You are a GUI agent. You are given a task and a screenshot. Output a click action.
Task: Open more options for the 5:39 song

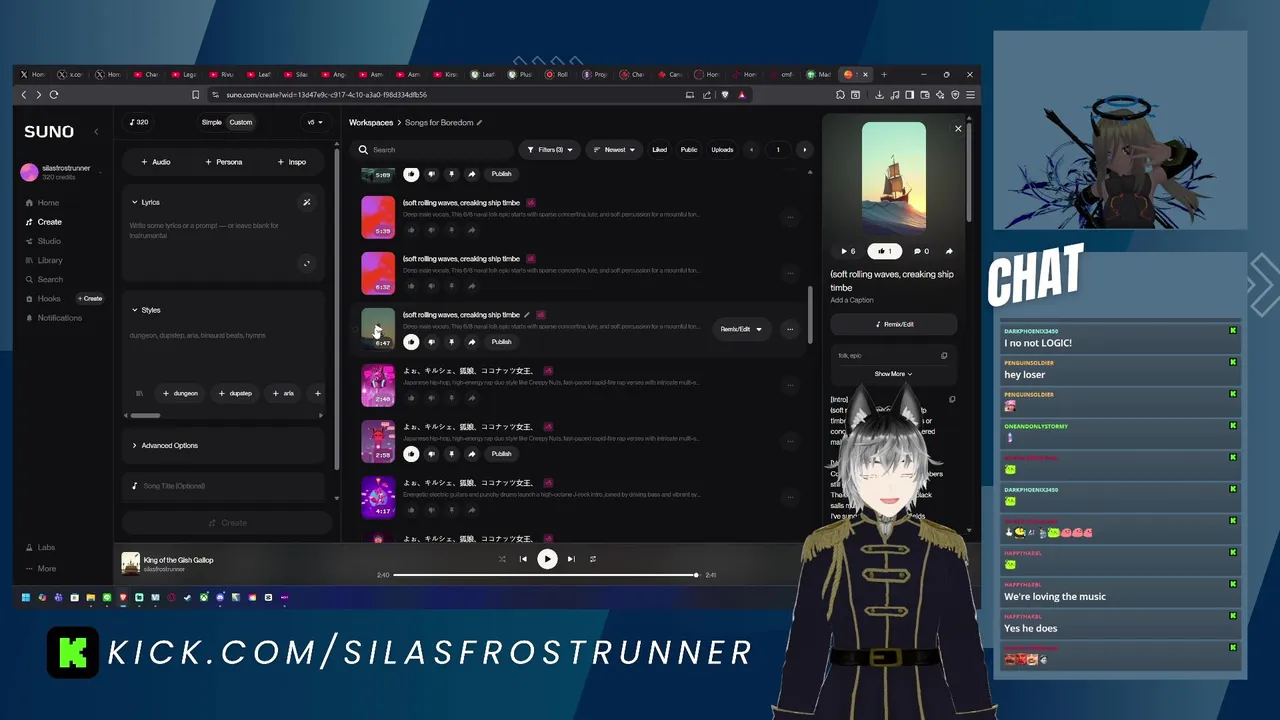pos(790,217)
